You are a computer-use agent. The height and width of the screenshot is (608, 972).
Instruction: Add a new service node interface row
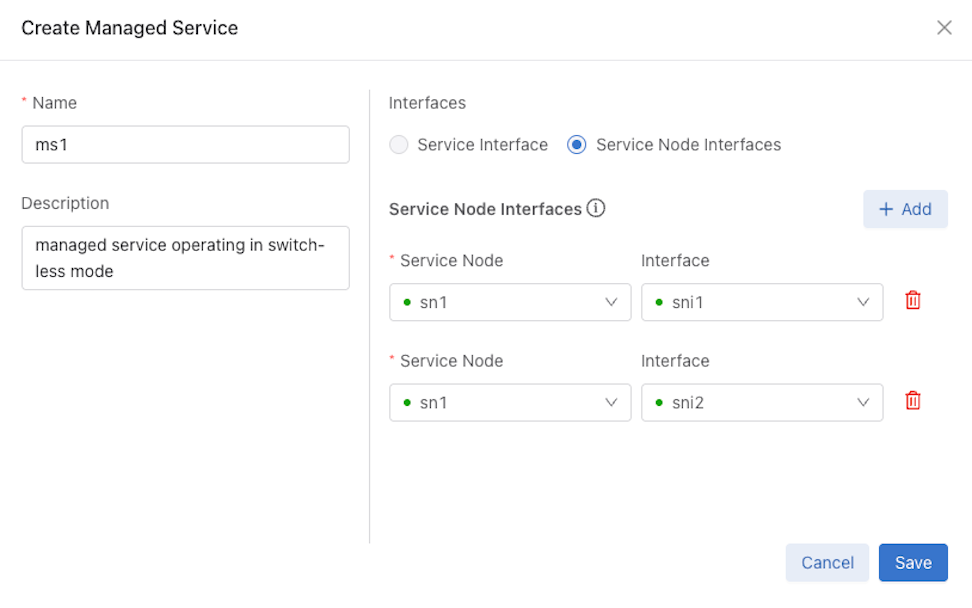905,209
